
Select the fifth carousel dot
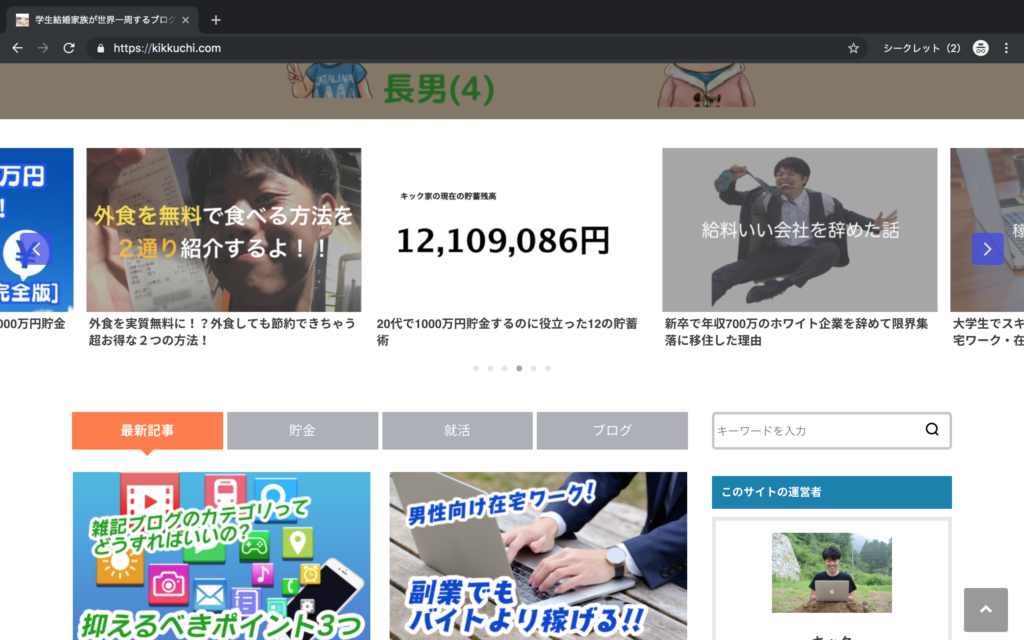coord(534,368)
